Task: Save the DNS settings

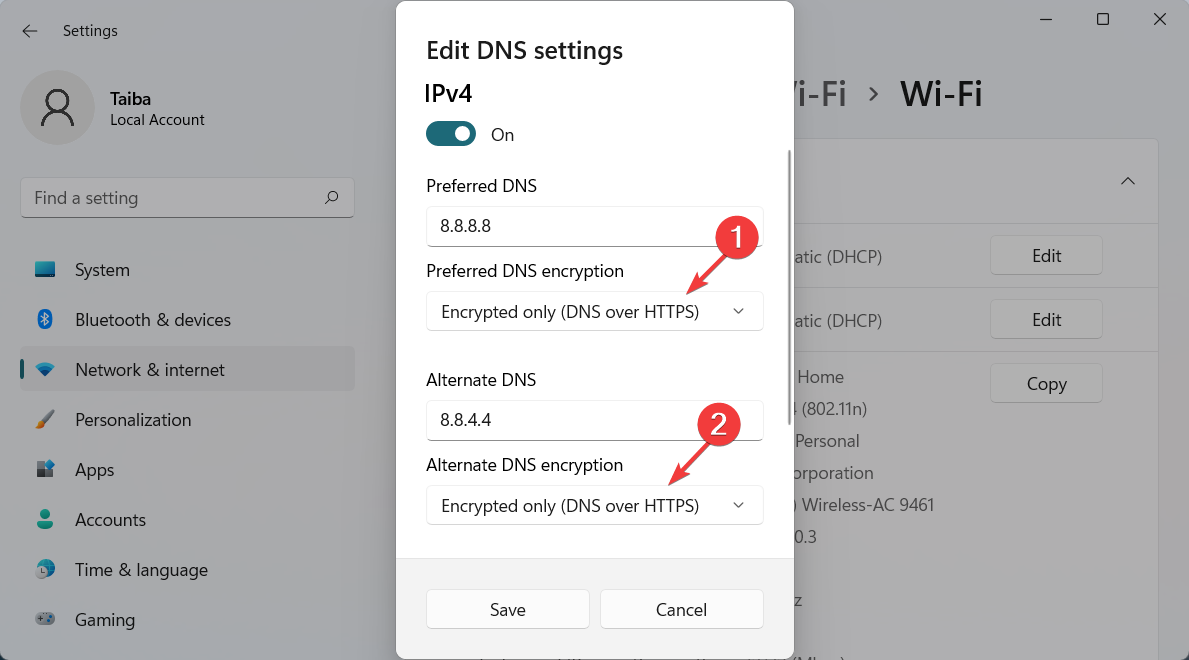Action: point(507,609)
